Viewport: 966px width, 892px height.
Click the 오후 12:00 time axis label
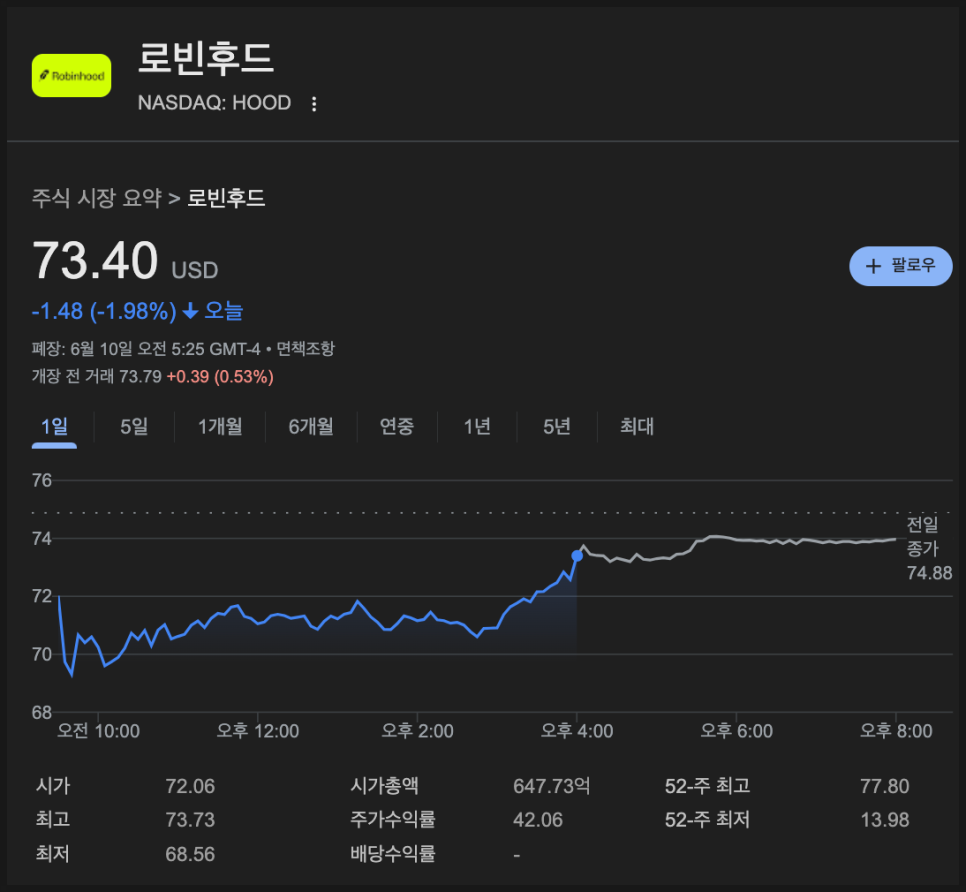click(x=258, y=731)
